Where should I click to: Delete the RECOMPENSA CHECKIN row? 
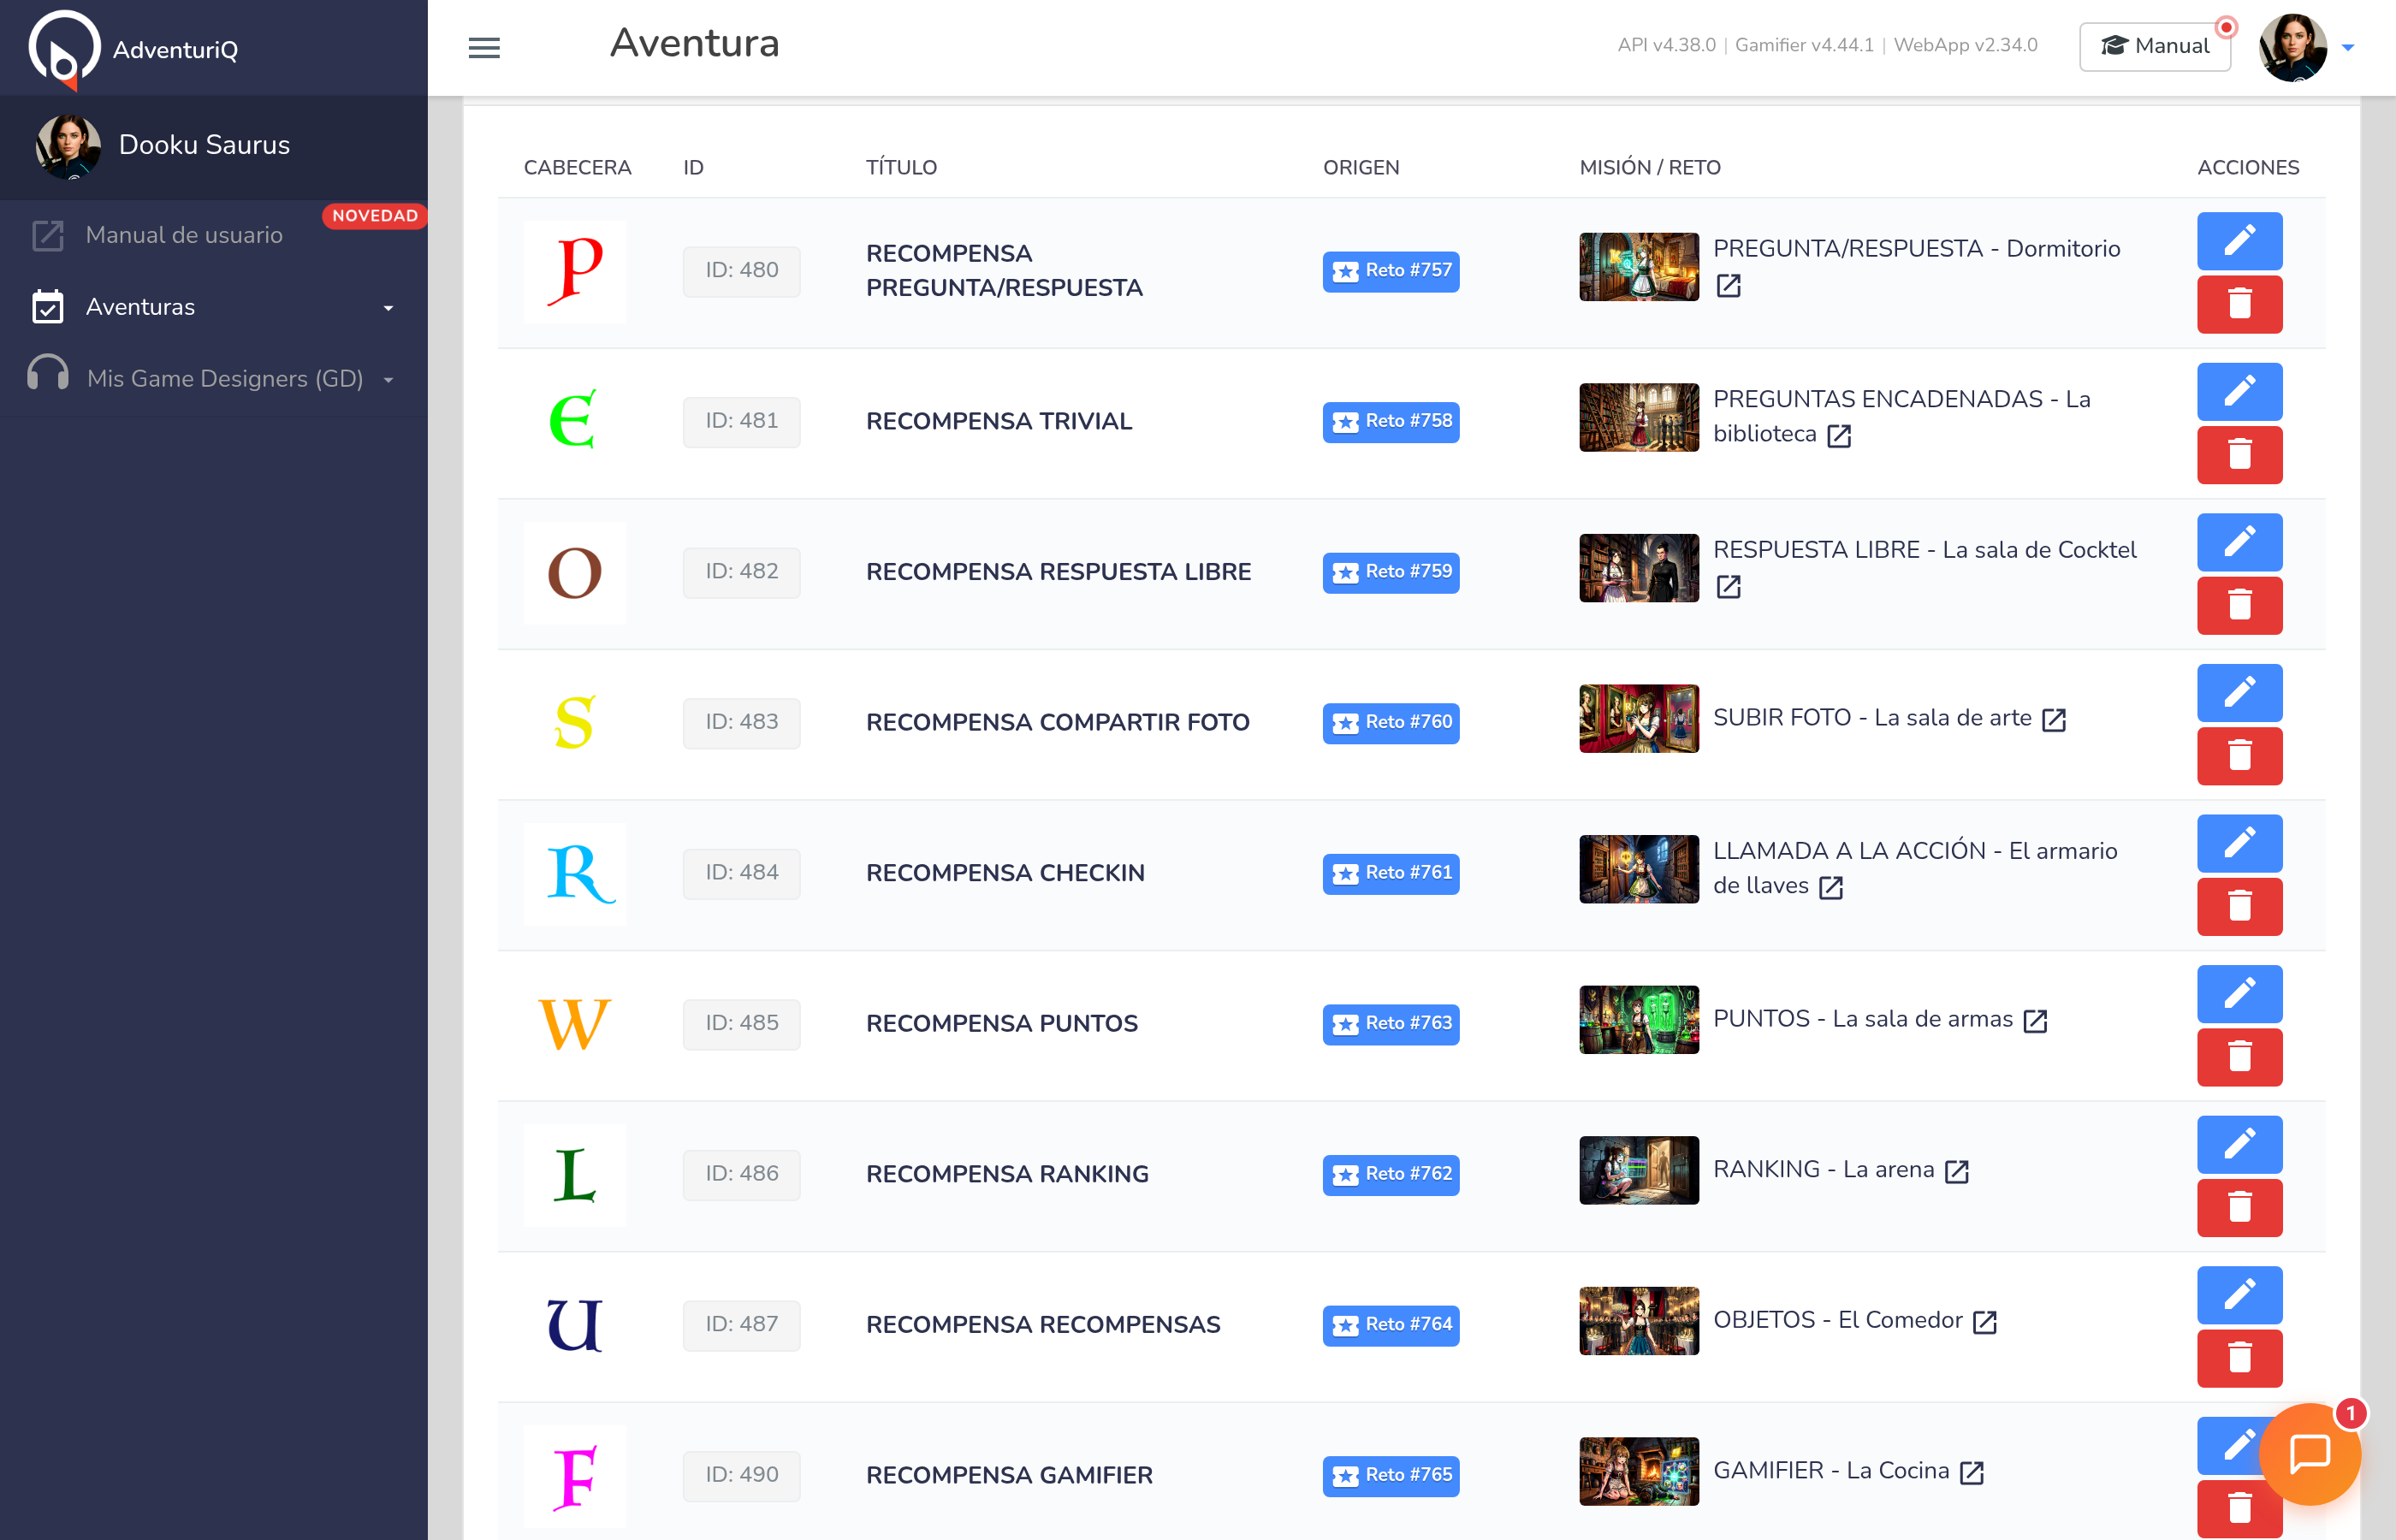2239,906
